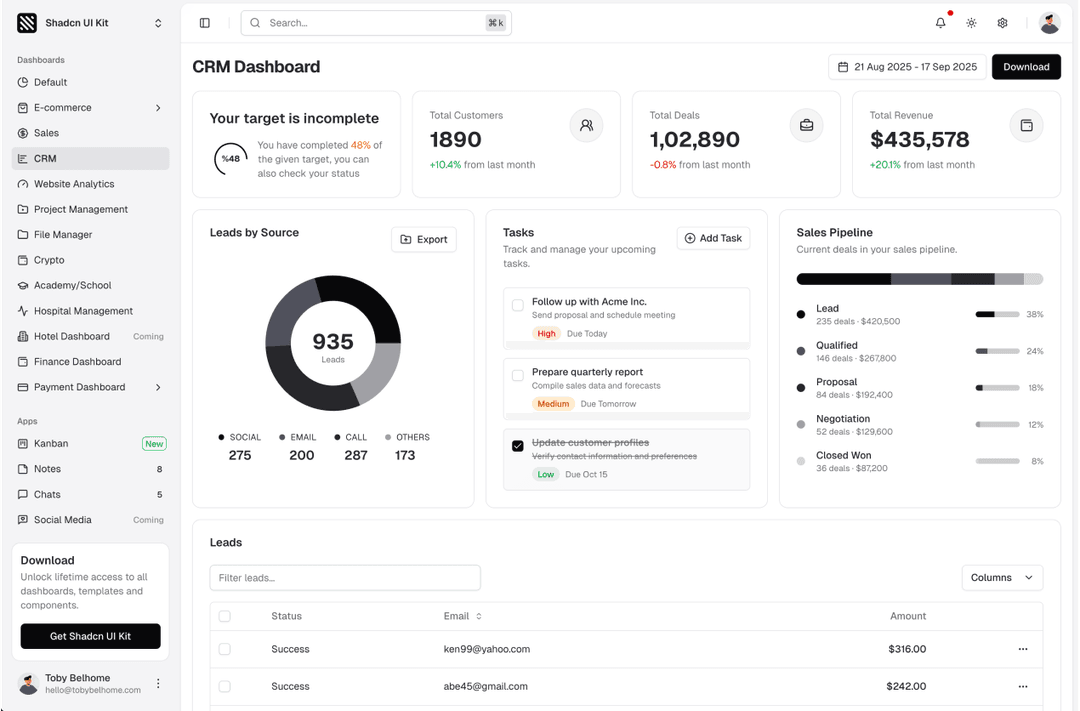Uncheck the Update customer profiles task
The width and height of the screenshot is (1080, 711).
(x=518, y=446)
